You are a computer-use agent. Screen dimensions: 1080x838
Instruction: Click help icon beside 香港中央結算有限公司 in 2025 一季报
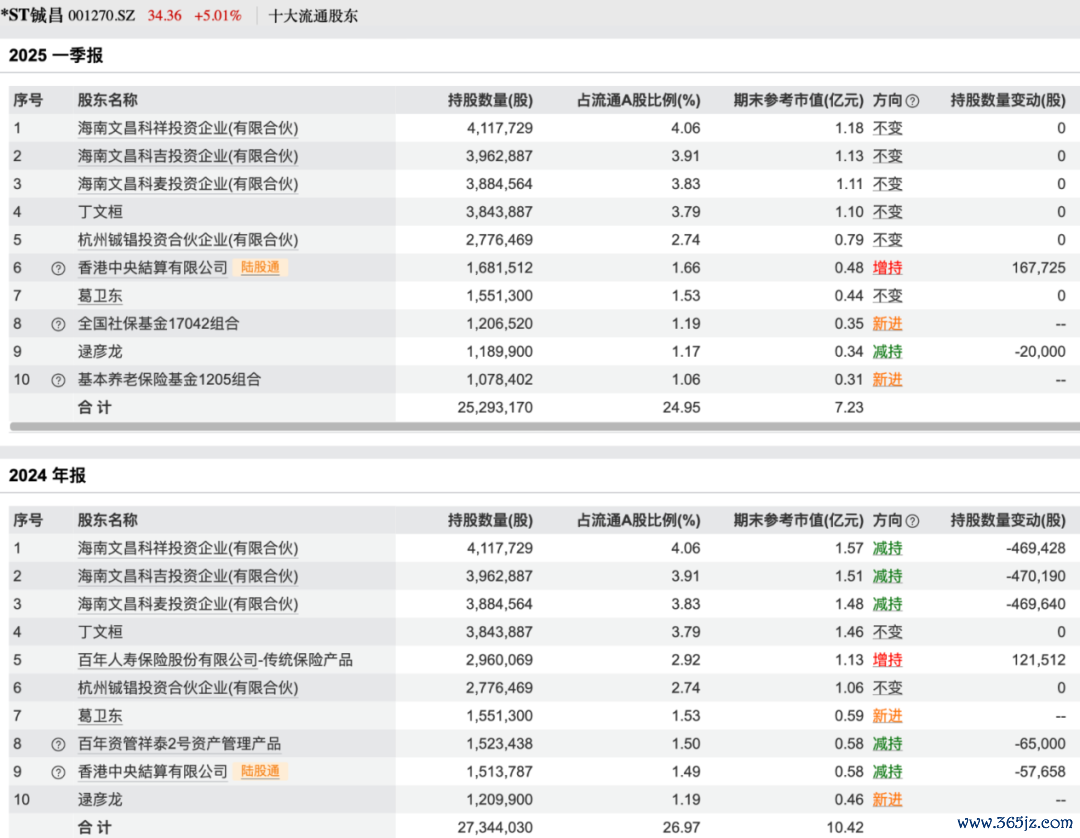coord(58,268)
